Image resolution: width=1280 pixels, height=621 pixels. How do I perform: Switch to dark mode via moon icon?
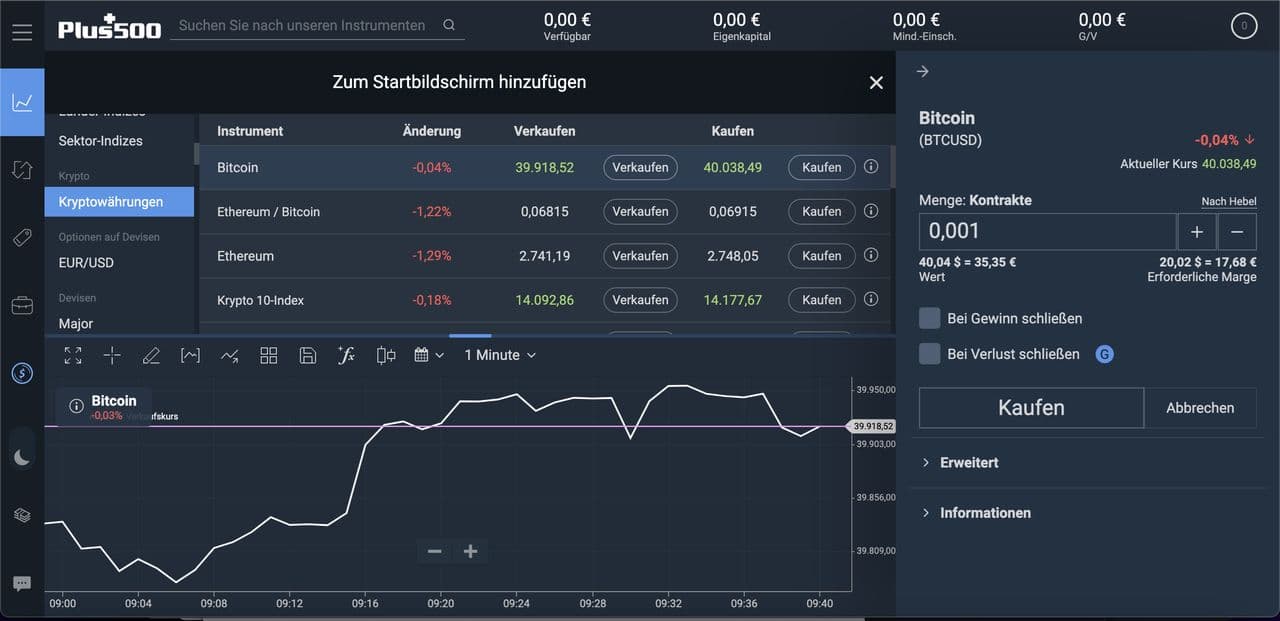click(22, 457)
